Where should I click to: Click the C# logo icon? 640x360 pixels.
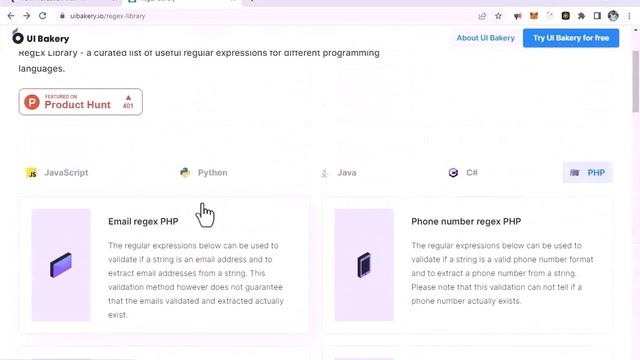pyautogui.click(x=453, y=173)
